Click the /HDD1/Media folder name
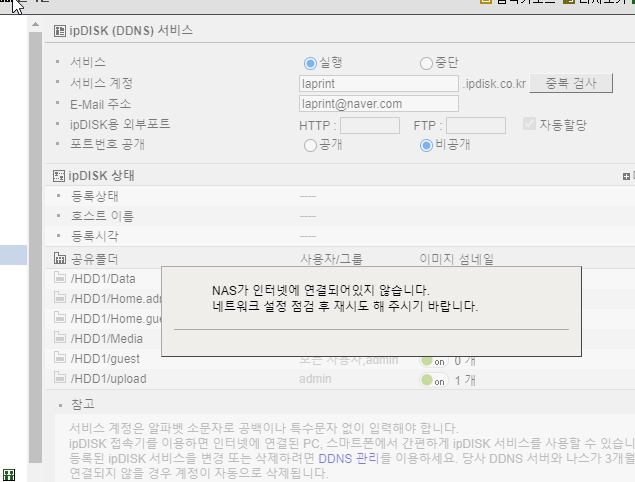This screenshot has height=482, width=635. [107, 339]
